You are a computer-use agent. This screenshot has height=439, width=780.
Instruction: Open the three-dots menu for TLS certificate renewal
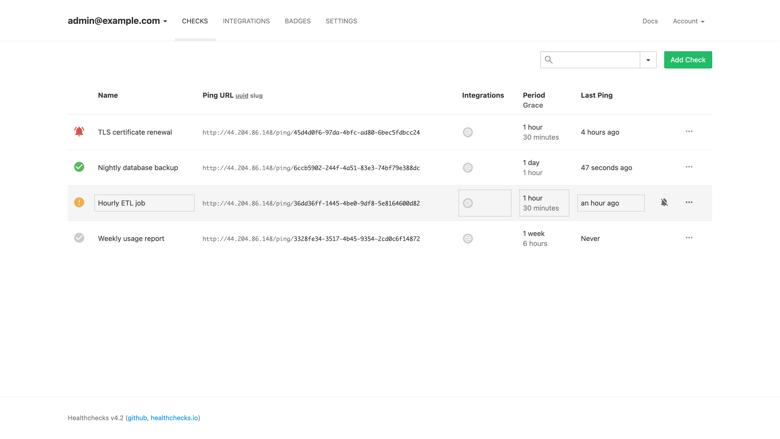point(689,132)
